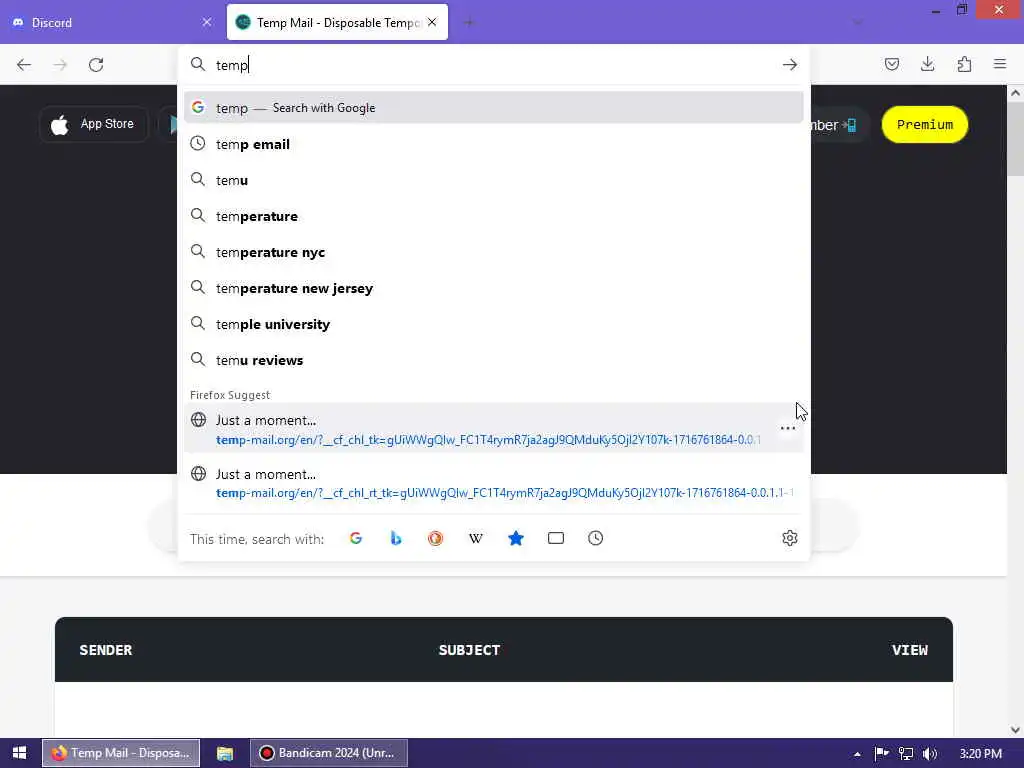Click the VIEW column header
Image resolution: width=1024 pixels, height=768 pixels.
tap(910, 650)
